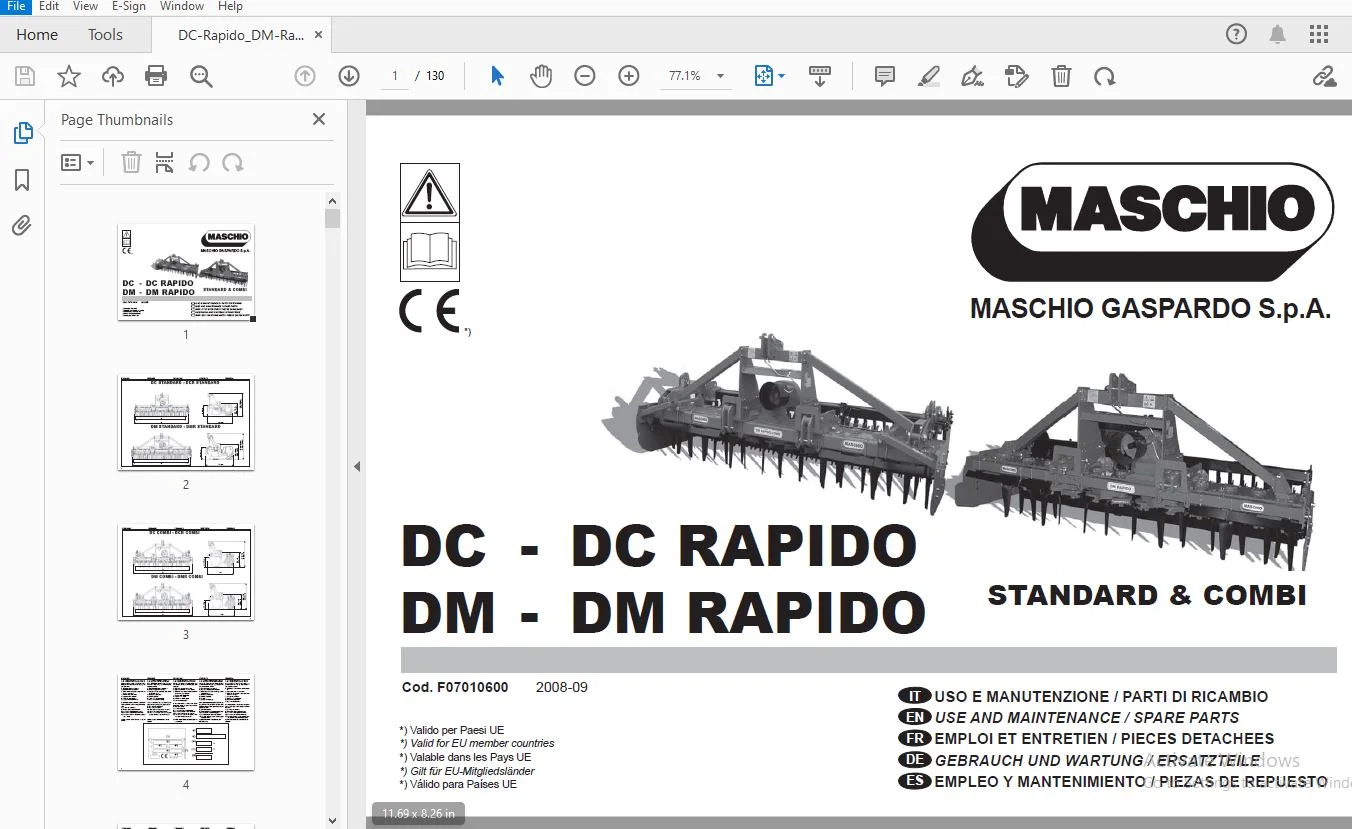
Task: Open the View menu
Action: click(85, 6)
